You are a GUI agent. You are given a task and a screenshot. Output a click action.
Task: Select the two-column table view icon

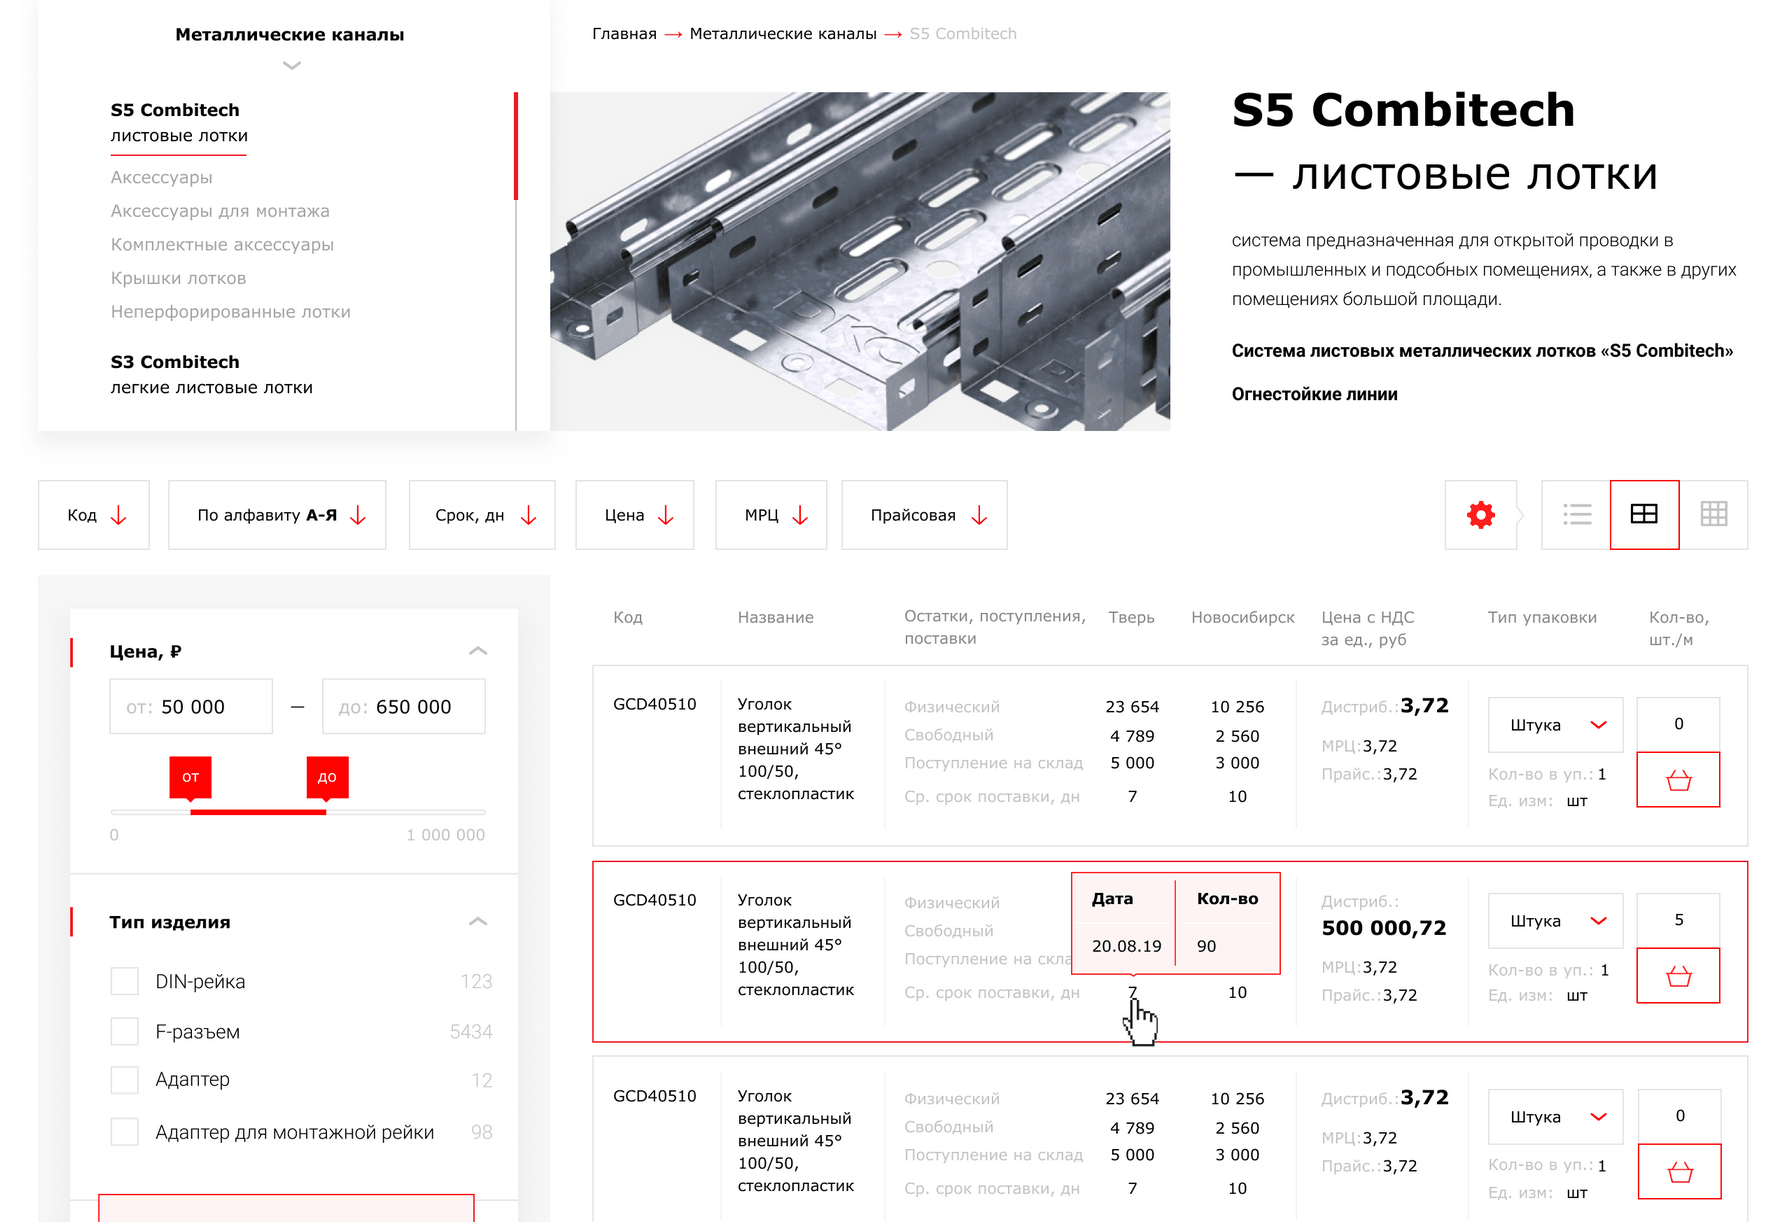tap(1644, 515)
